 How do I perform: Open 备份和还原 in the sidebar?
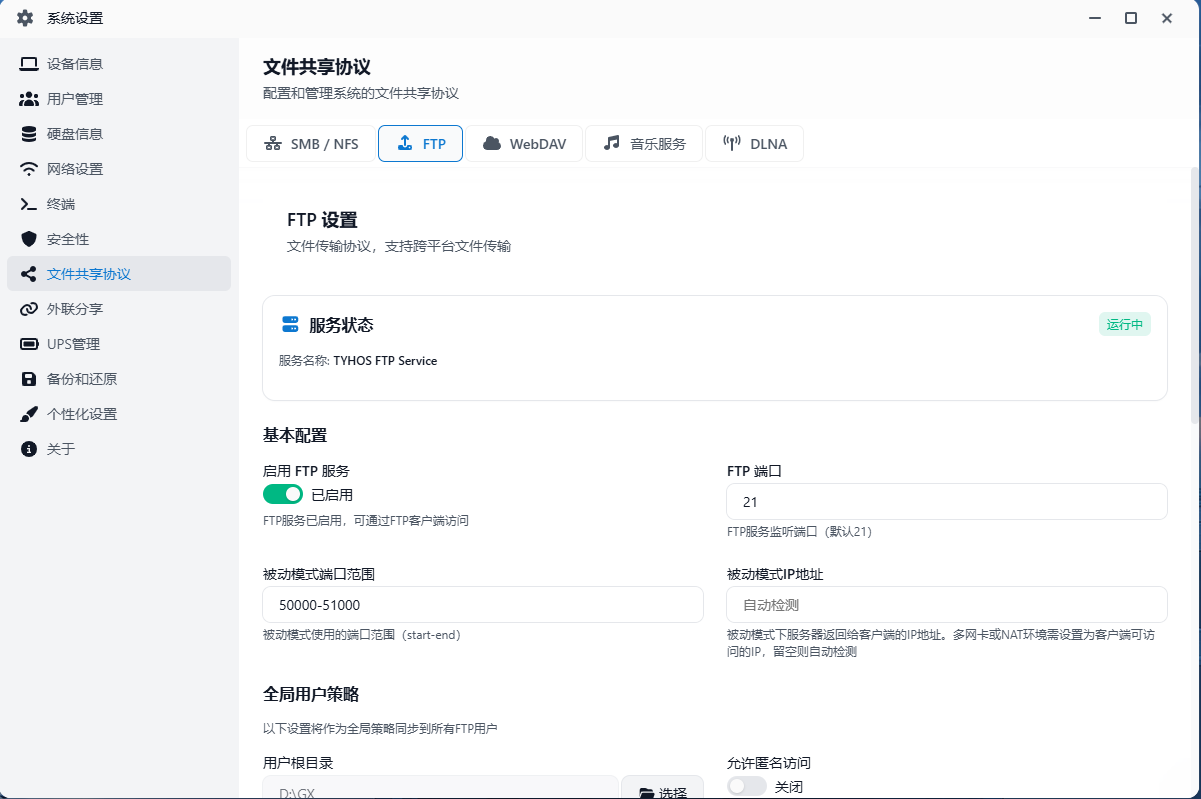[119, 379]
